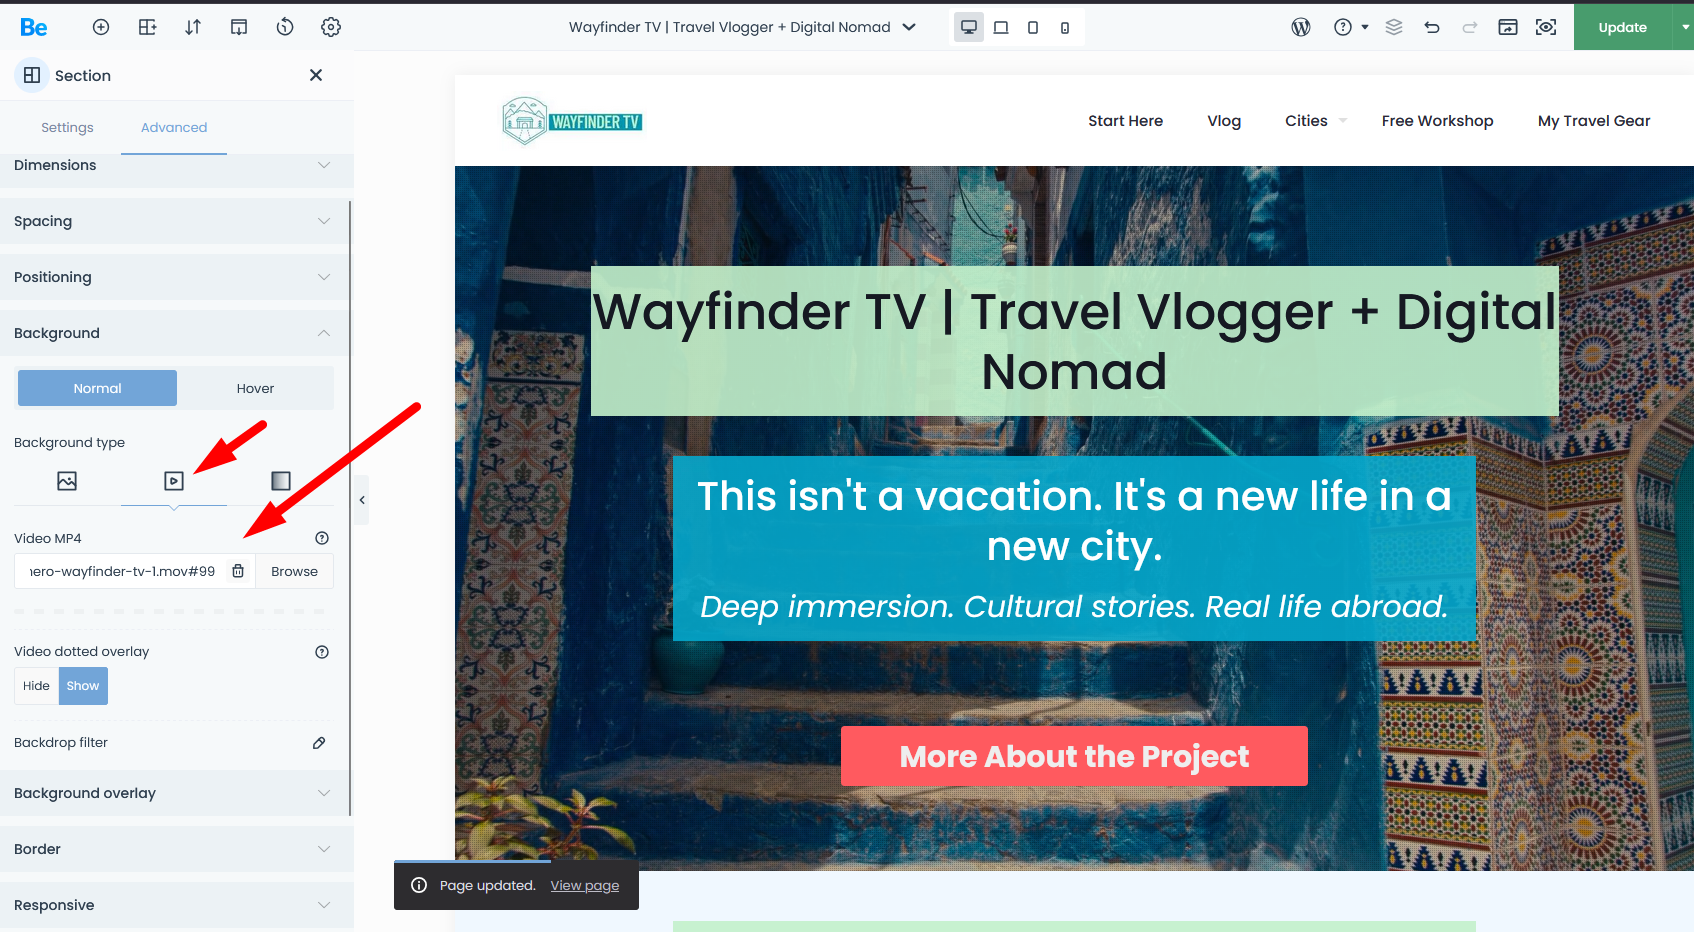Delete the Video MP4 file via trash icon
The width and height of the screenshot is (1694, 932).
[x=238, y=571]
